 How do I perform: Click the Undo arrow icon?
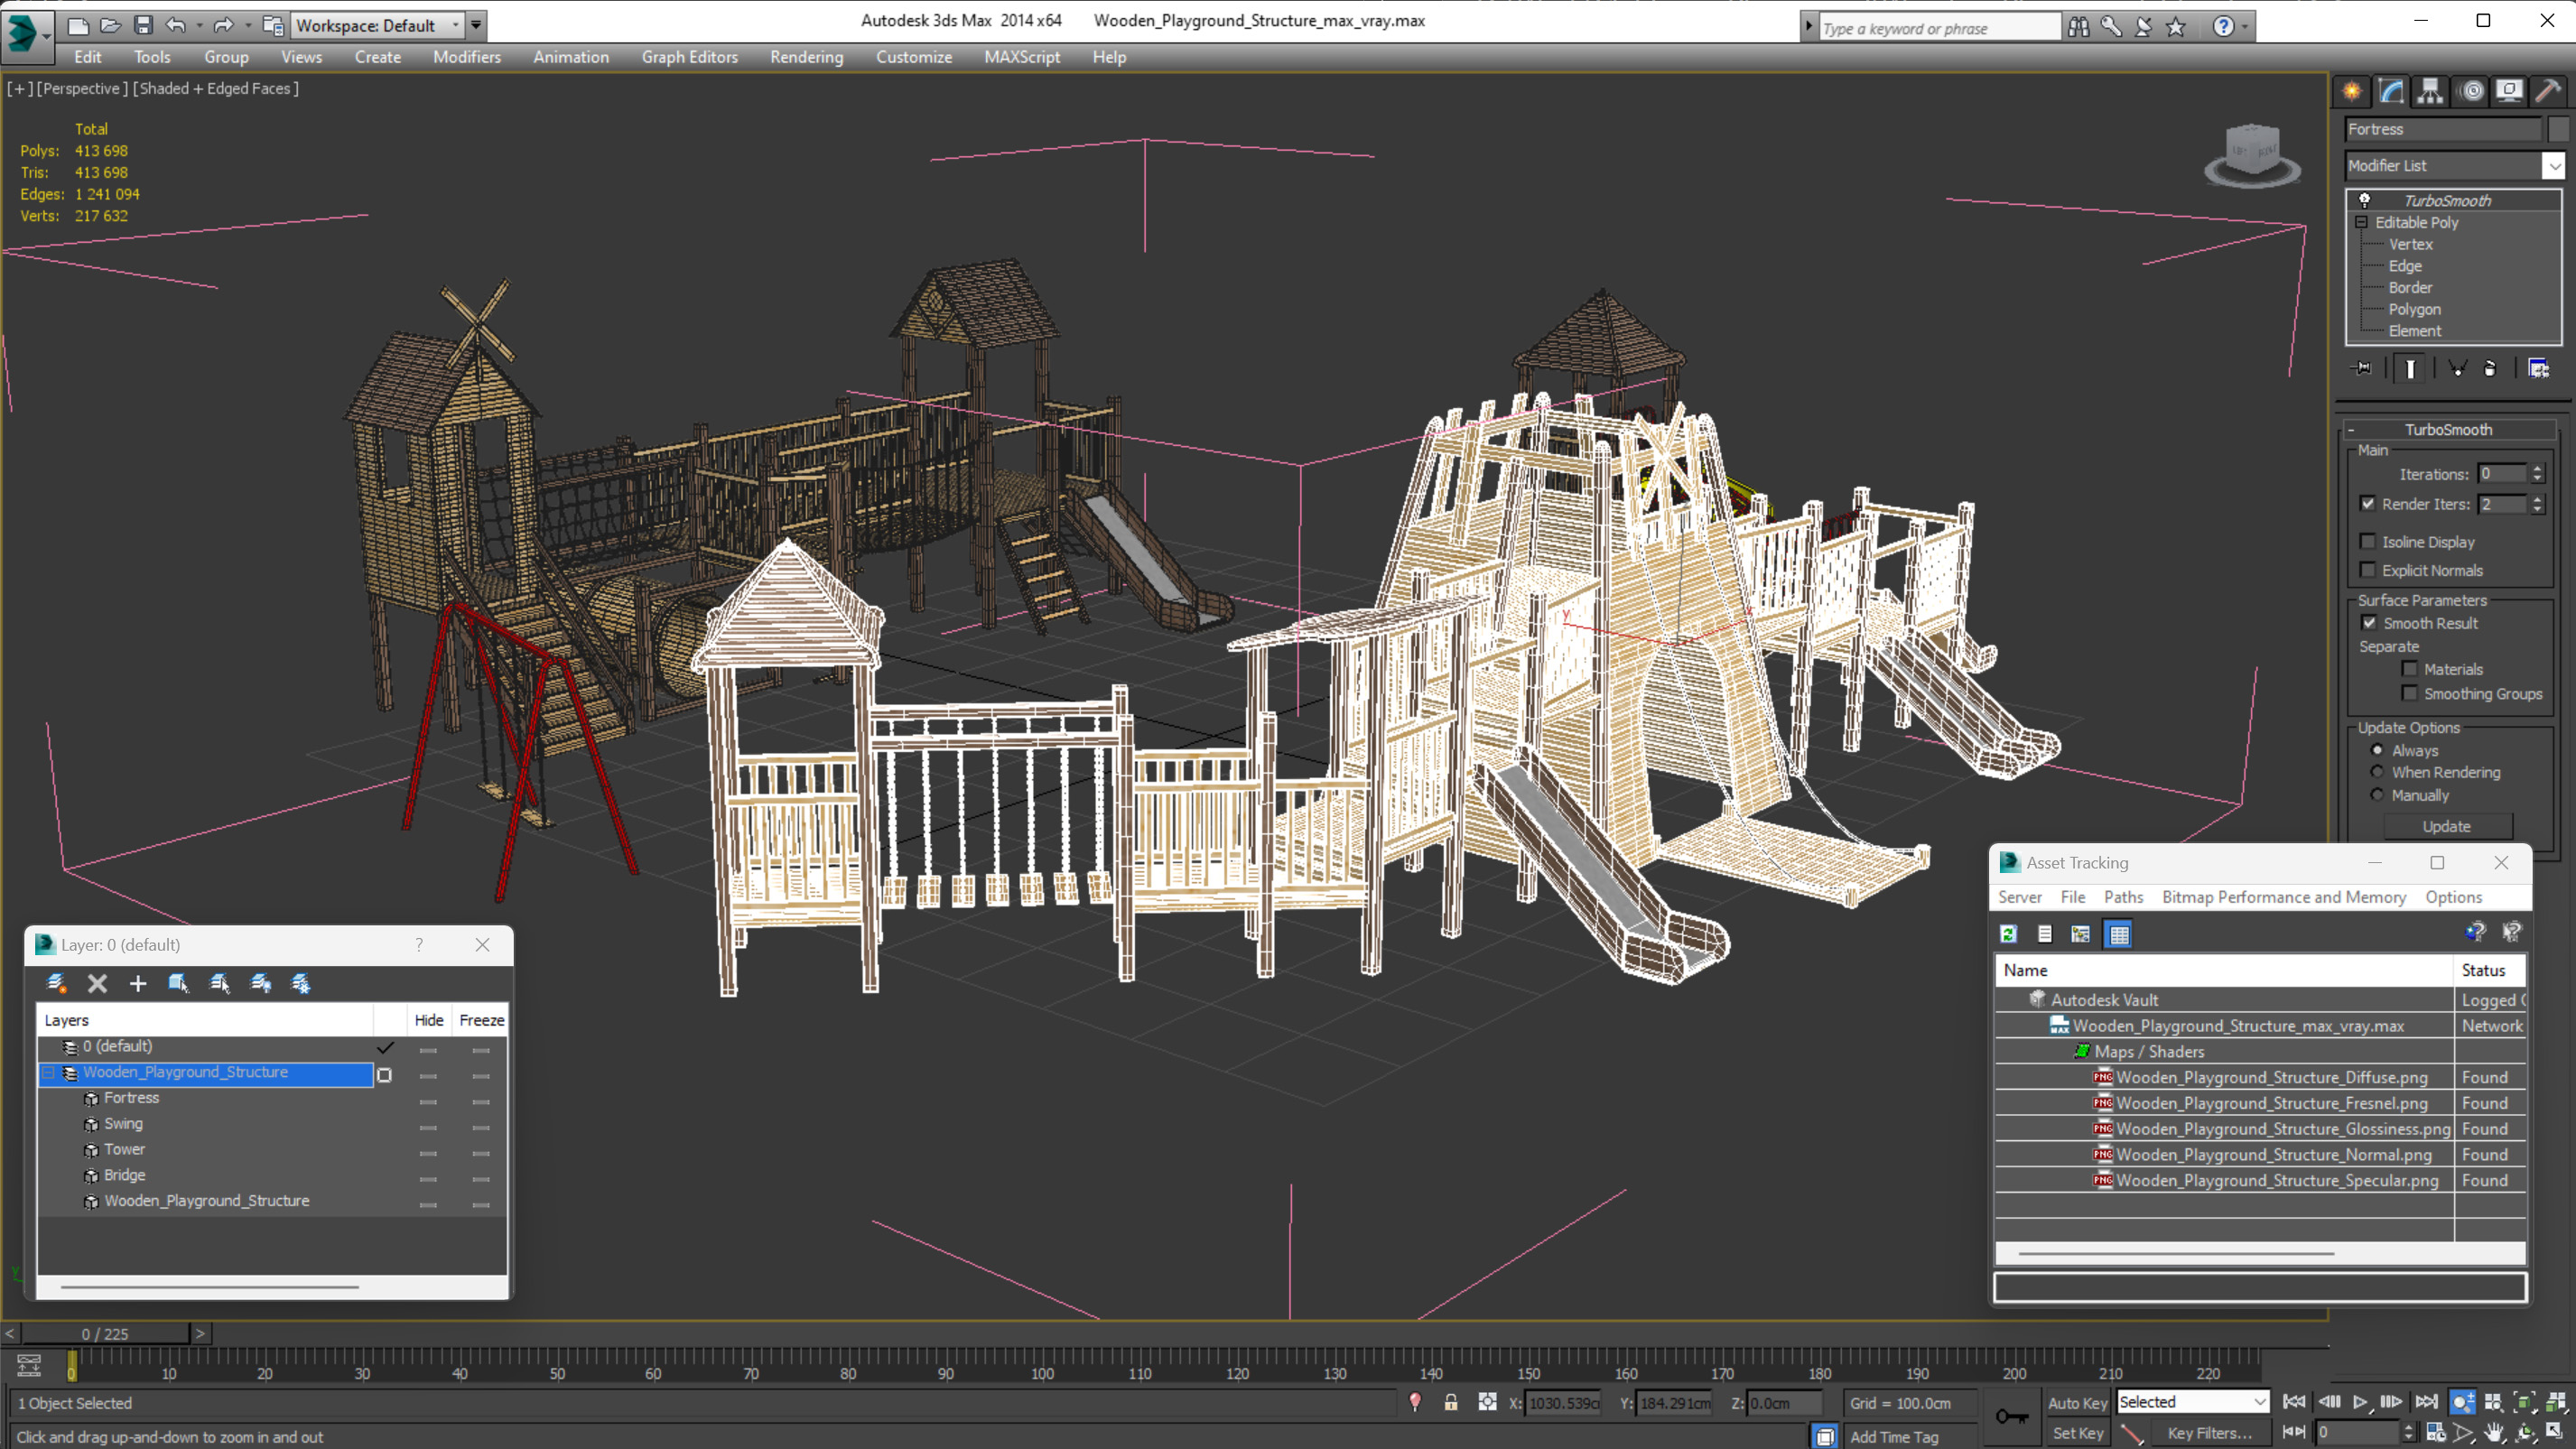[176, 25]
